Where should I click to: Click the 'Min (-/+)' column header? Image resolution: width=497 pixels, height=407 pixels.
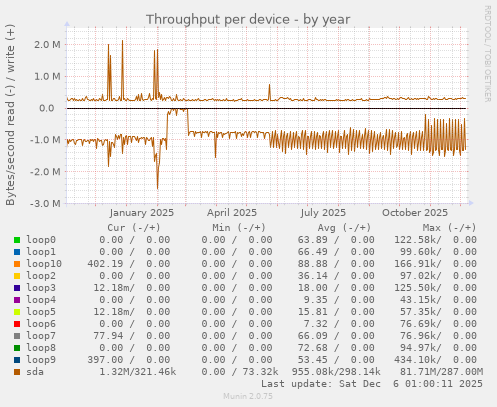click(x=239, y=228)
